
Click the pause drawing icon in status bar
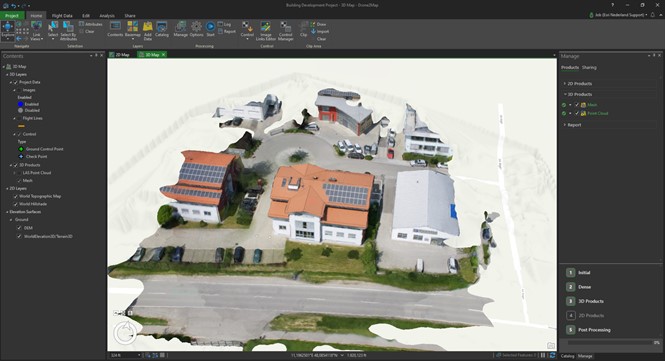pyautogui.click(x=543, y=355)
